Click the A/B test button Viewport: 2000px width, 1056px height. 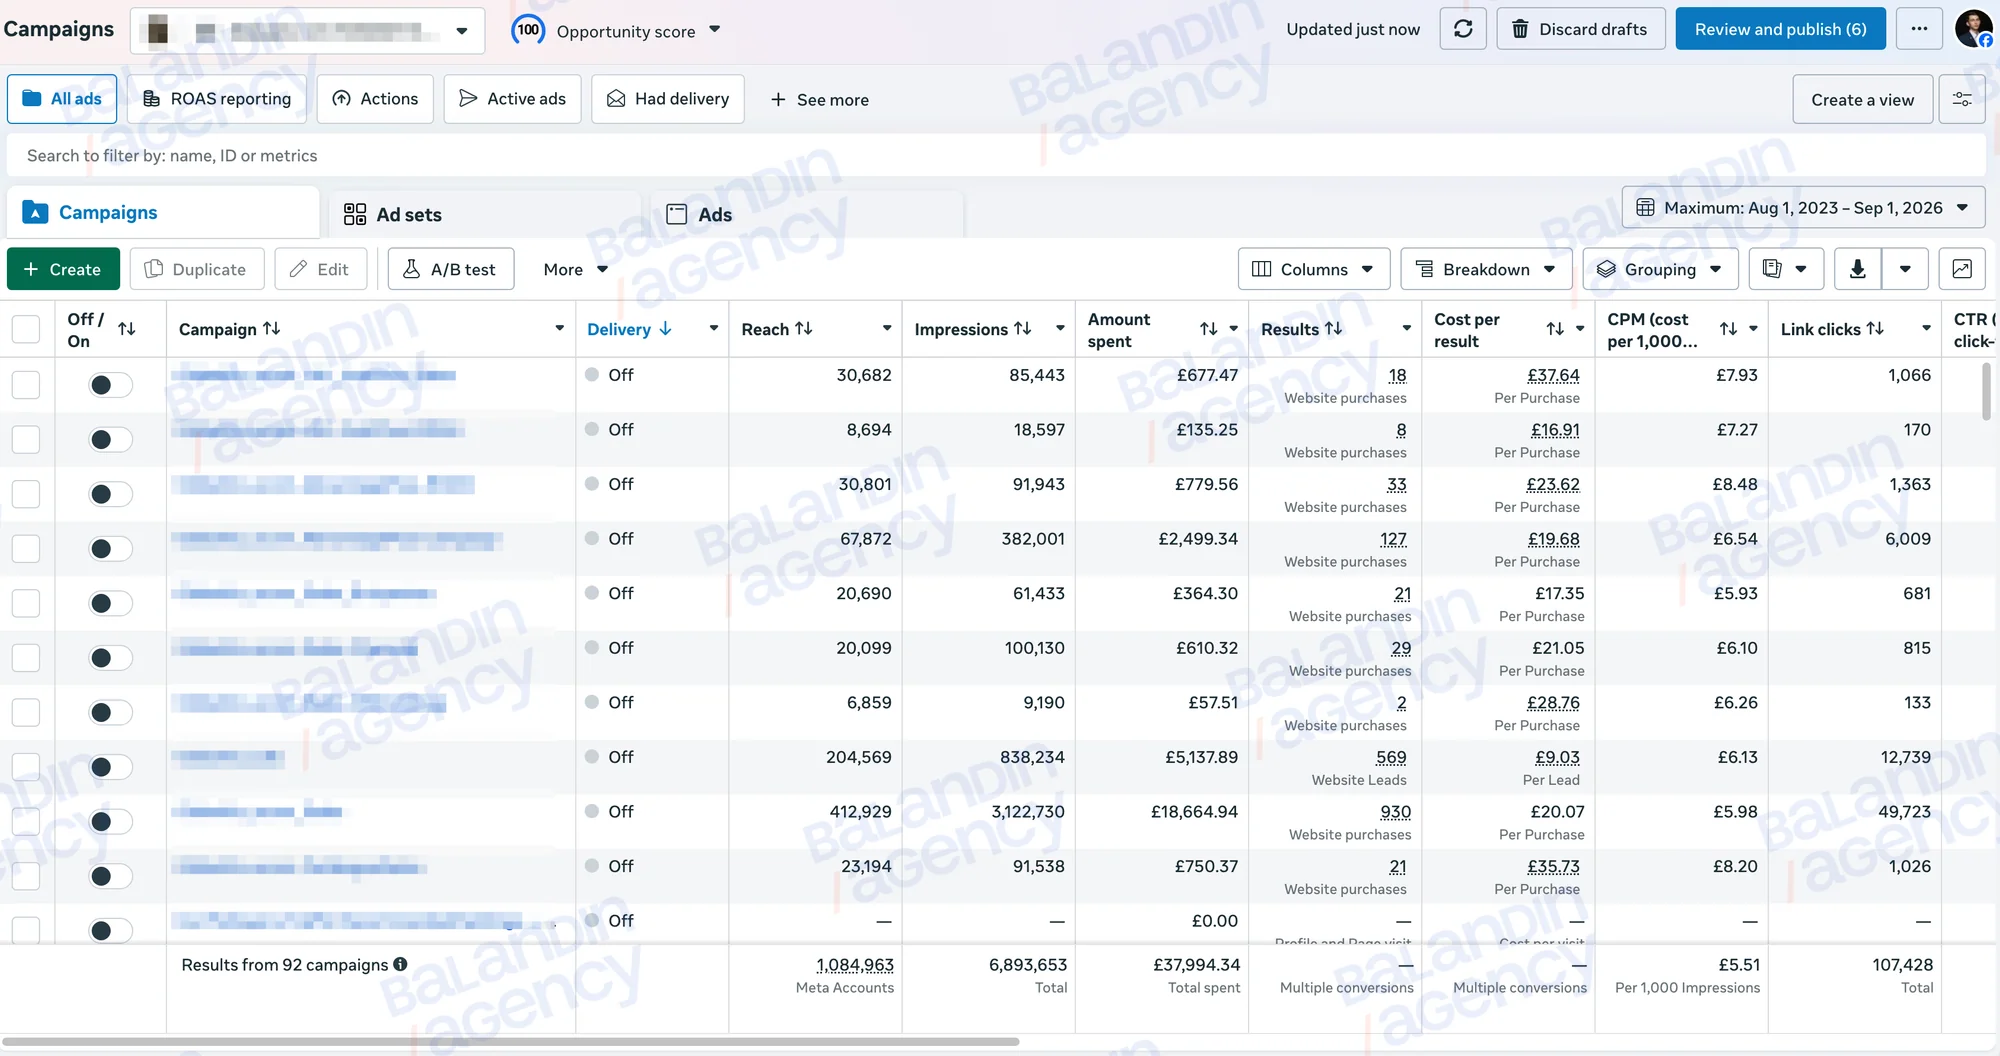[x=450, y=269]
